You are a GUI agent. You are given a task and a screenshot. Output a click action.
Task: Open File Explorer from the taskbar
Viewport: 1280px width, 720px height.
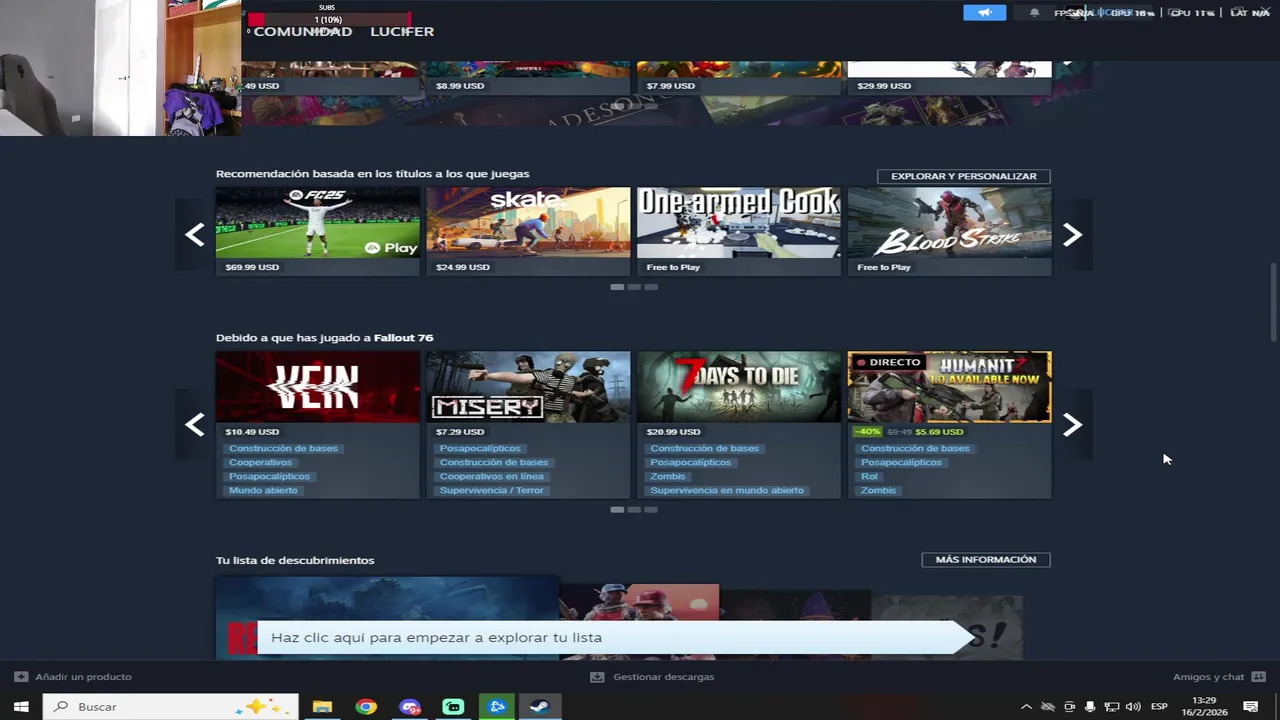(322, 707)
